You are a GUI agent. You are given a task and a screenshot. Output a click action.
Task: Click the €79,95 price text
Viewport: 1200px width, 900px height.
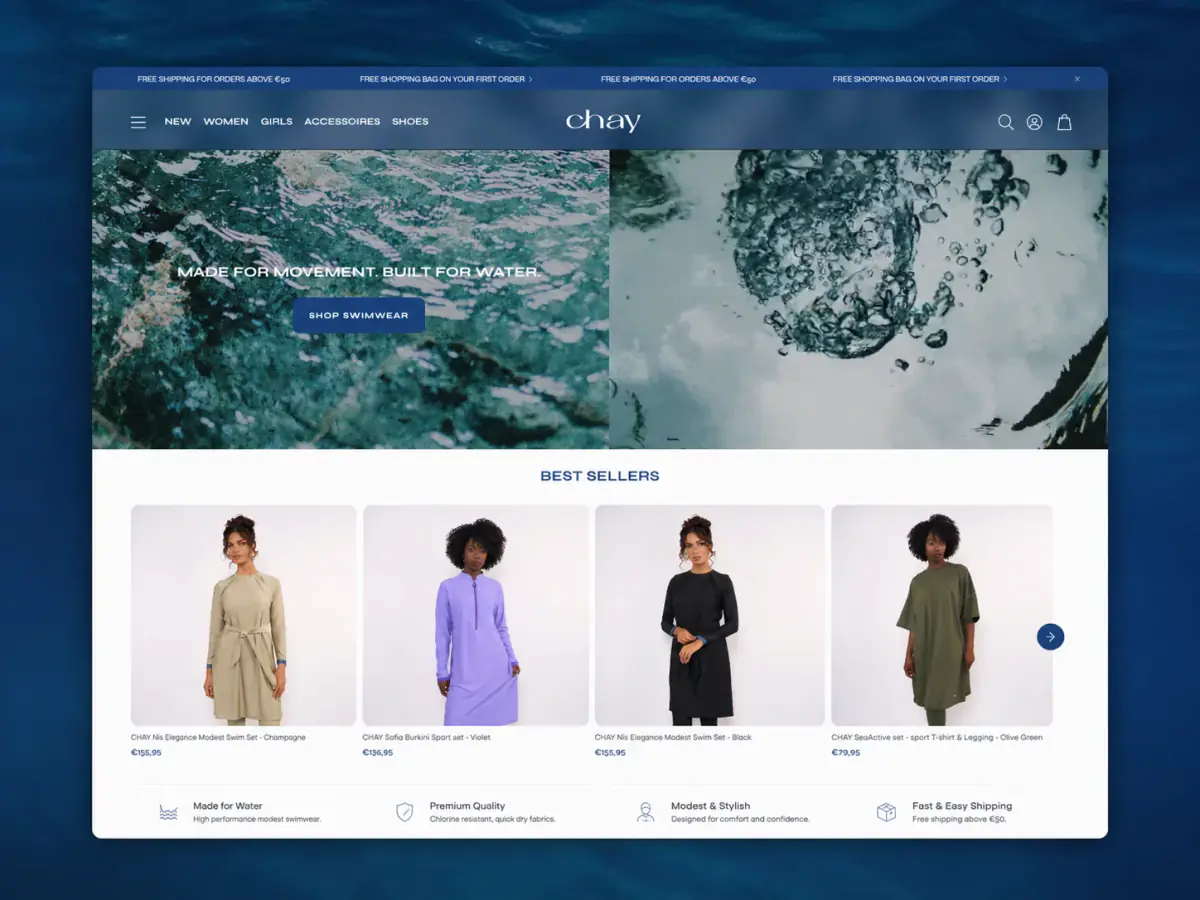tap(846, 753)
